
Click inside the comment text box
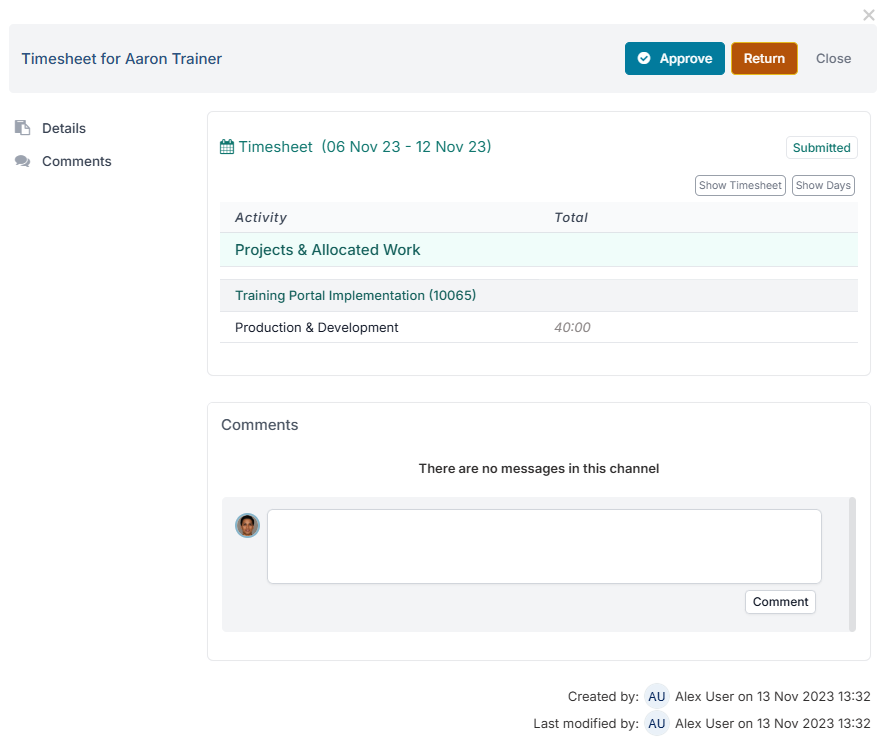click(x=544, y=546)
